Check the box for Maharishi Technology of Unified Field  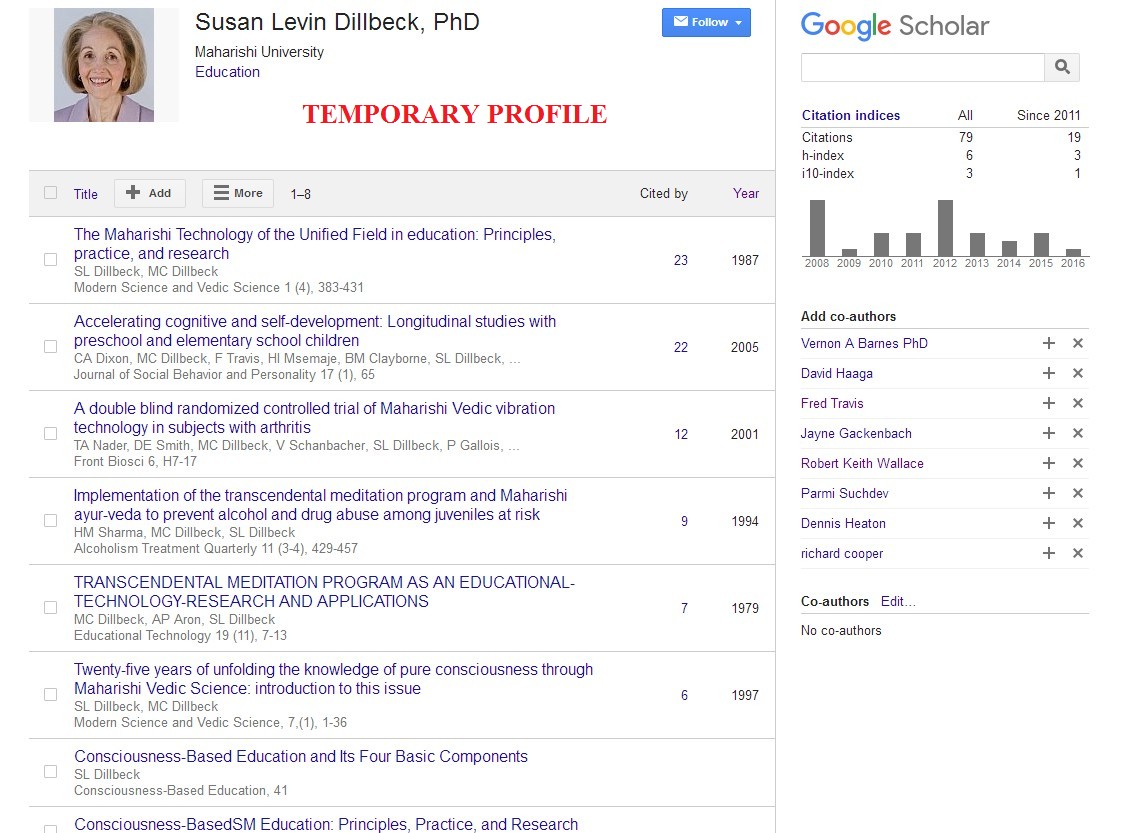click(50, 259)
